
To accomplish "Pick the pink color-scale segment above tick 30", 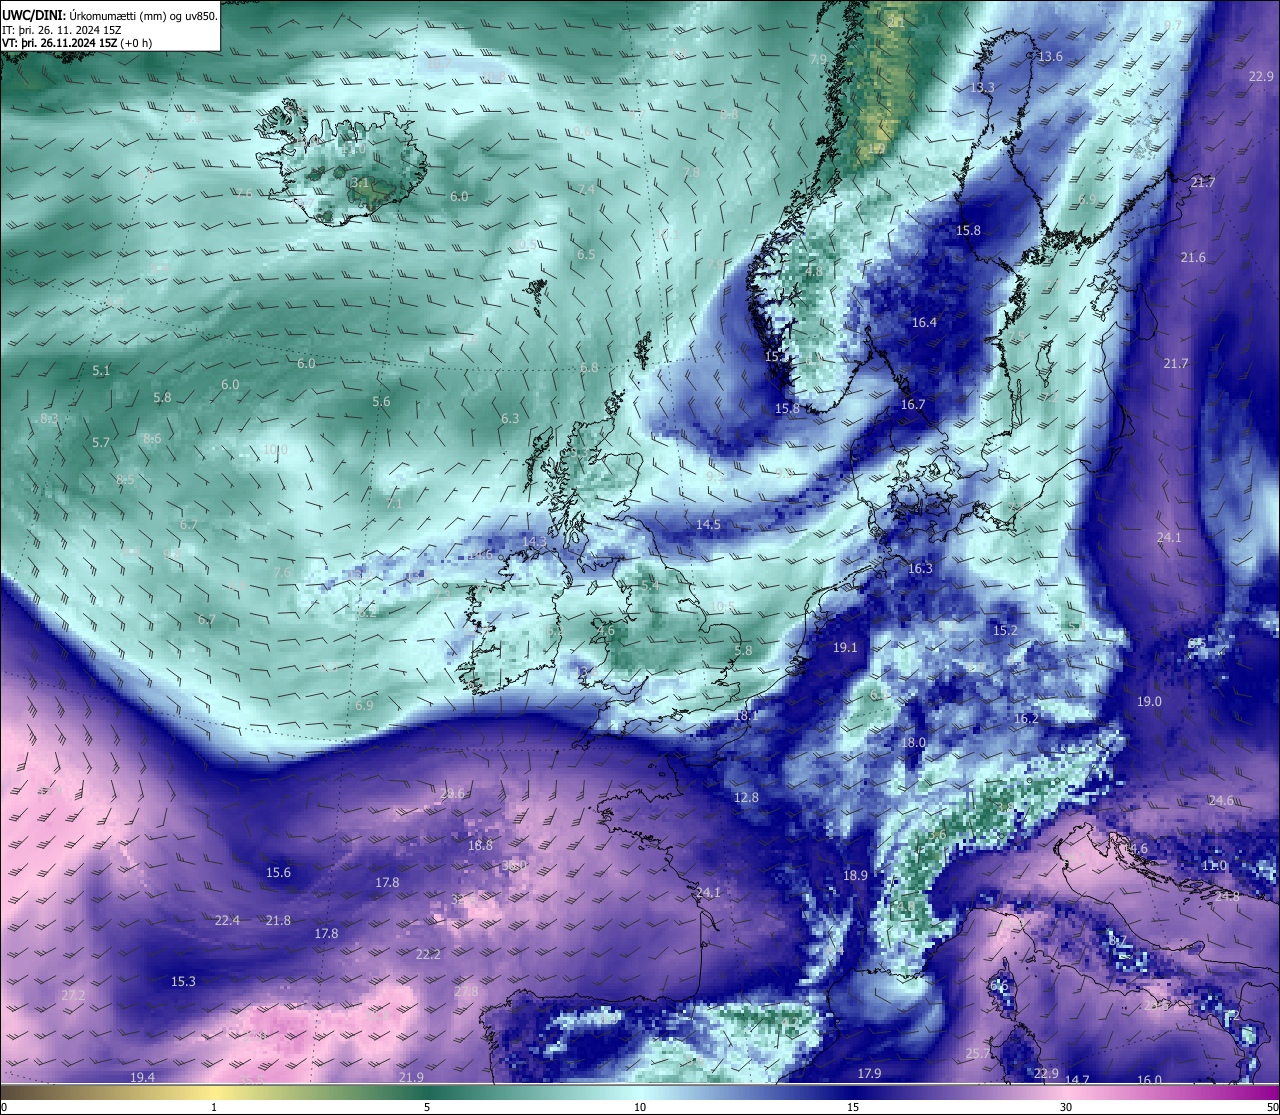I will click(x=1066, y=1091).
